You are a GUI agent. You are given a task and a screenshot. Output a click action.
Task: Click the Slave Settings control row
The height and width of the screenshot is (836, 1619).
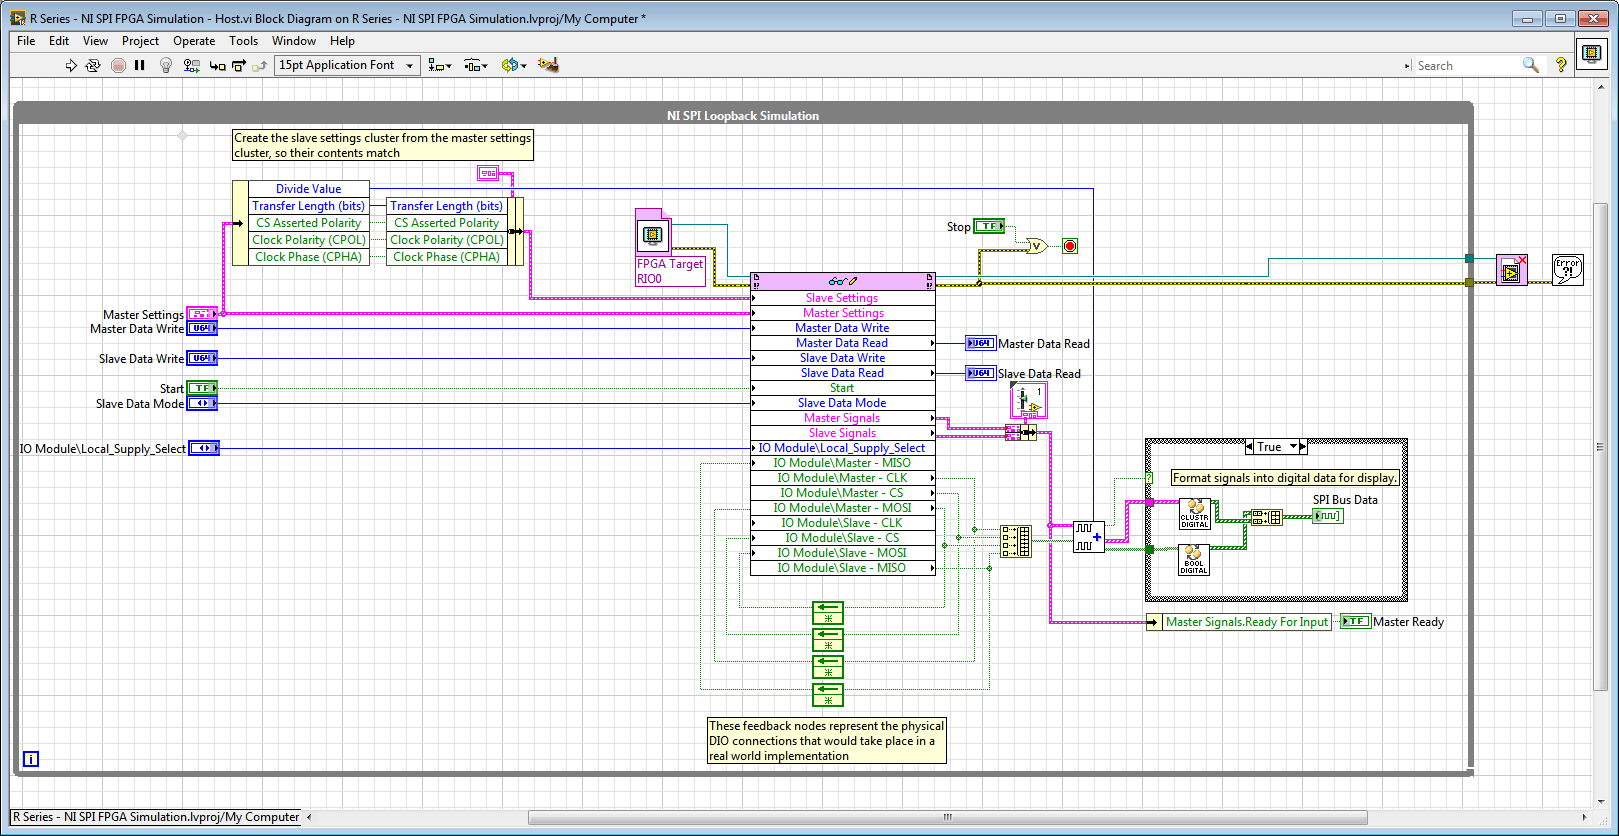[843, 298]
